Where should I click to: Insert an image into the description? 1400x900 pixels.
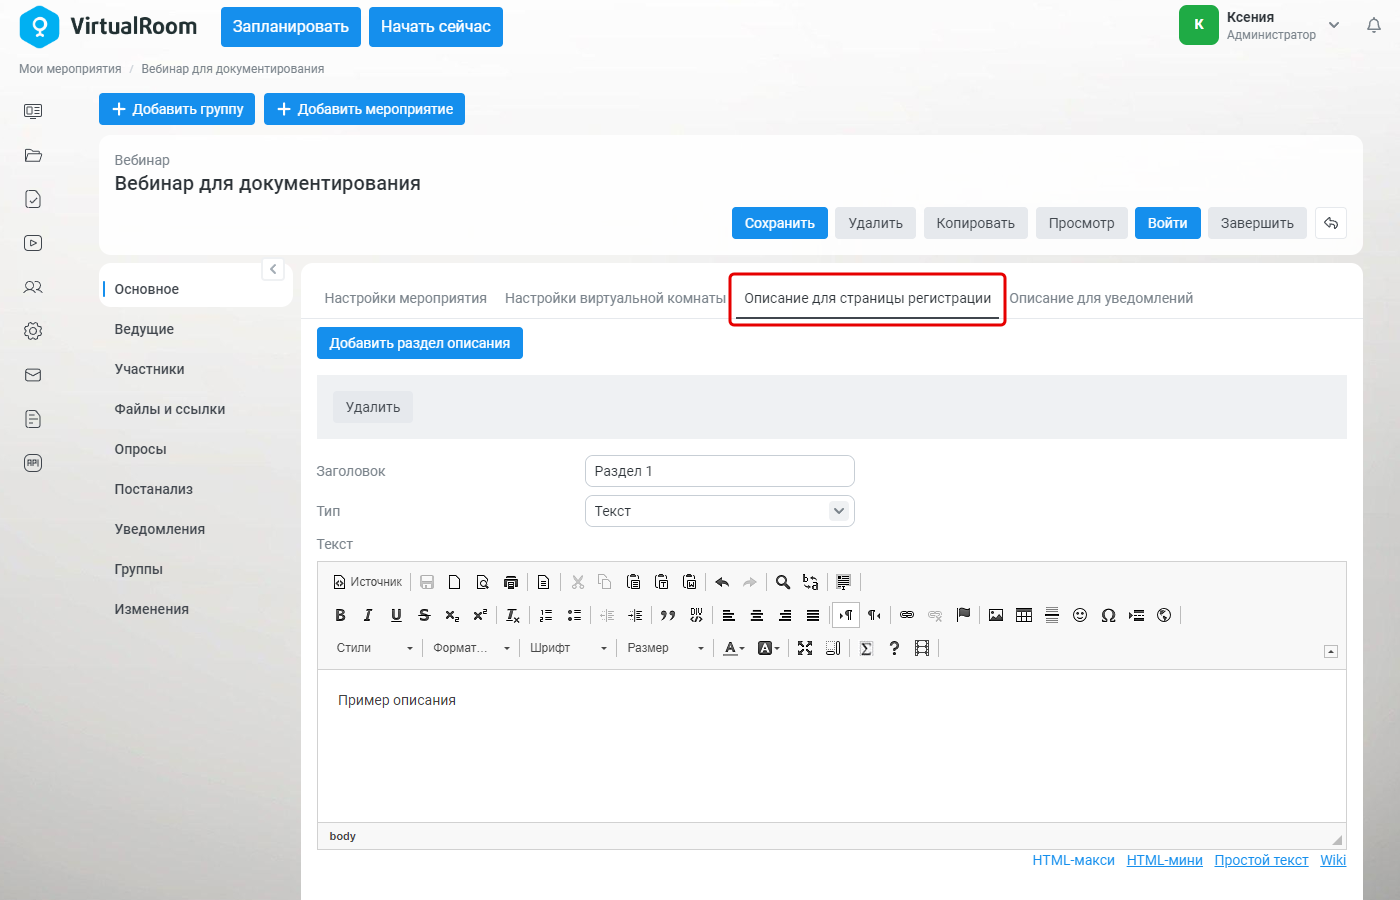996,615
